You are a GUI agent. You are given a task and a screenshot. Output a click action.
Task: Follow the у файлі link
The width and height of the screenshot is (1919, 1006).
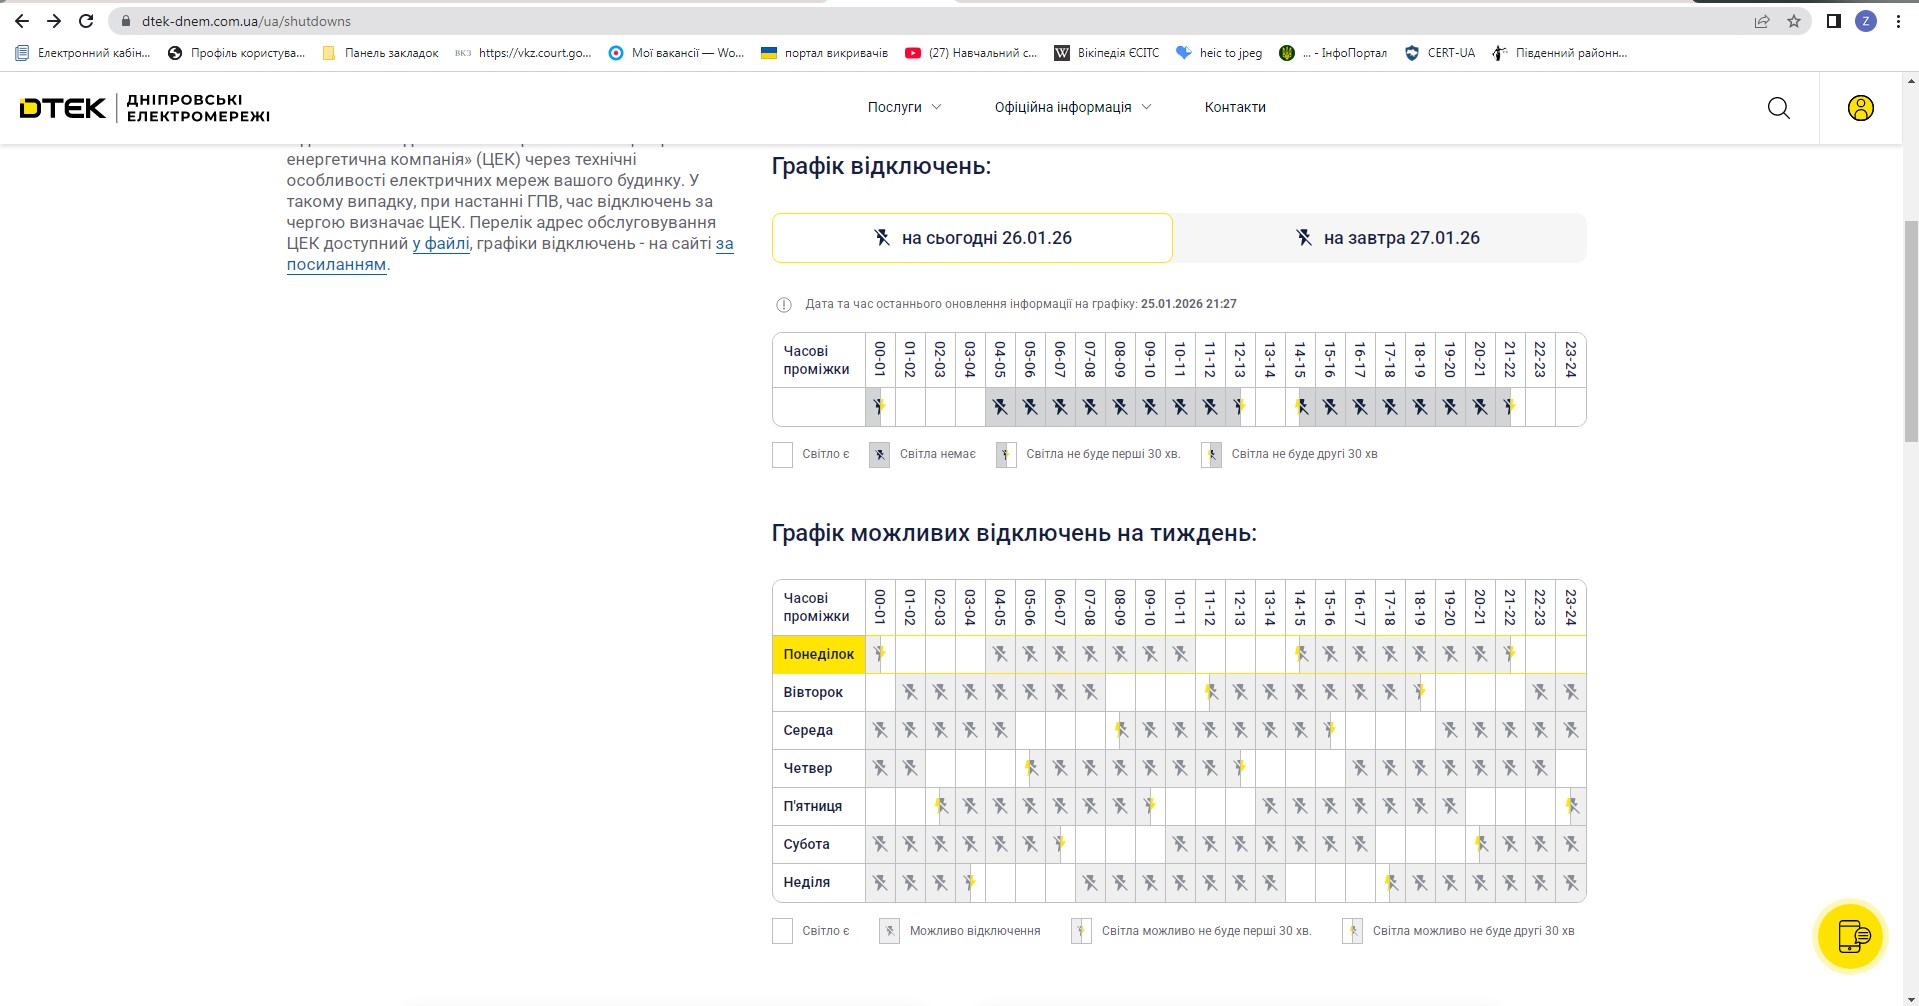click(440, 244)
